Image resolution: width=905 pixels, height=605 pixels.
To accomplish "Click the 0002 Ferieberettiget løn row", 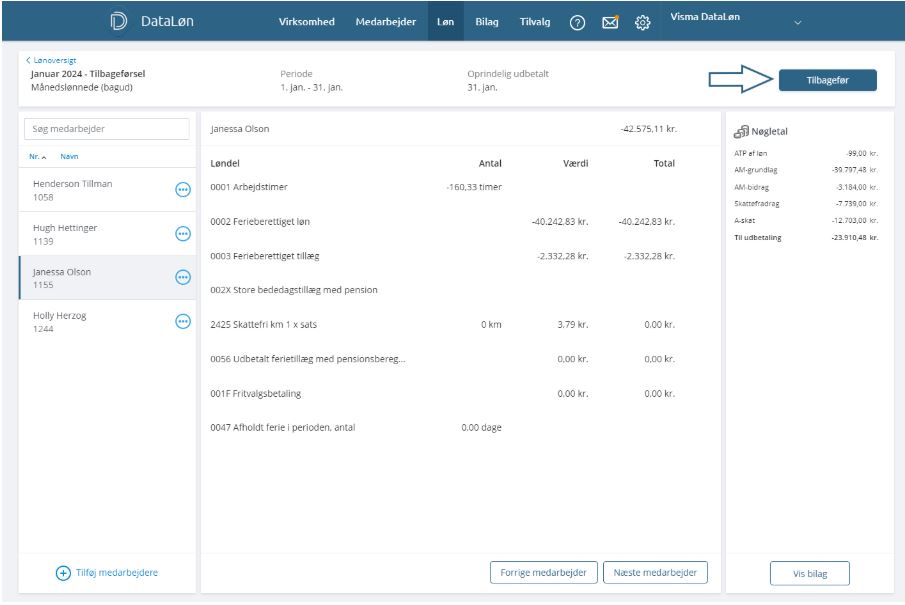I will pos(443,222).
